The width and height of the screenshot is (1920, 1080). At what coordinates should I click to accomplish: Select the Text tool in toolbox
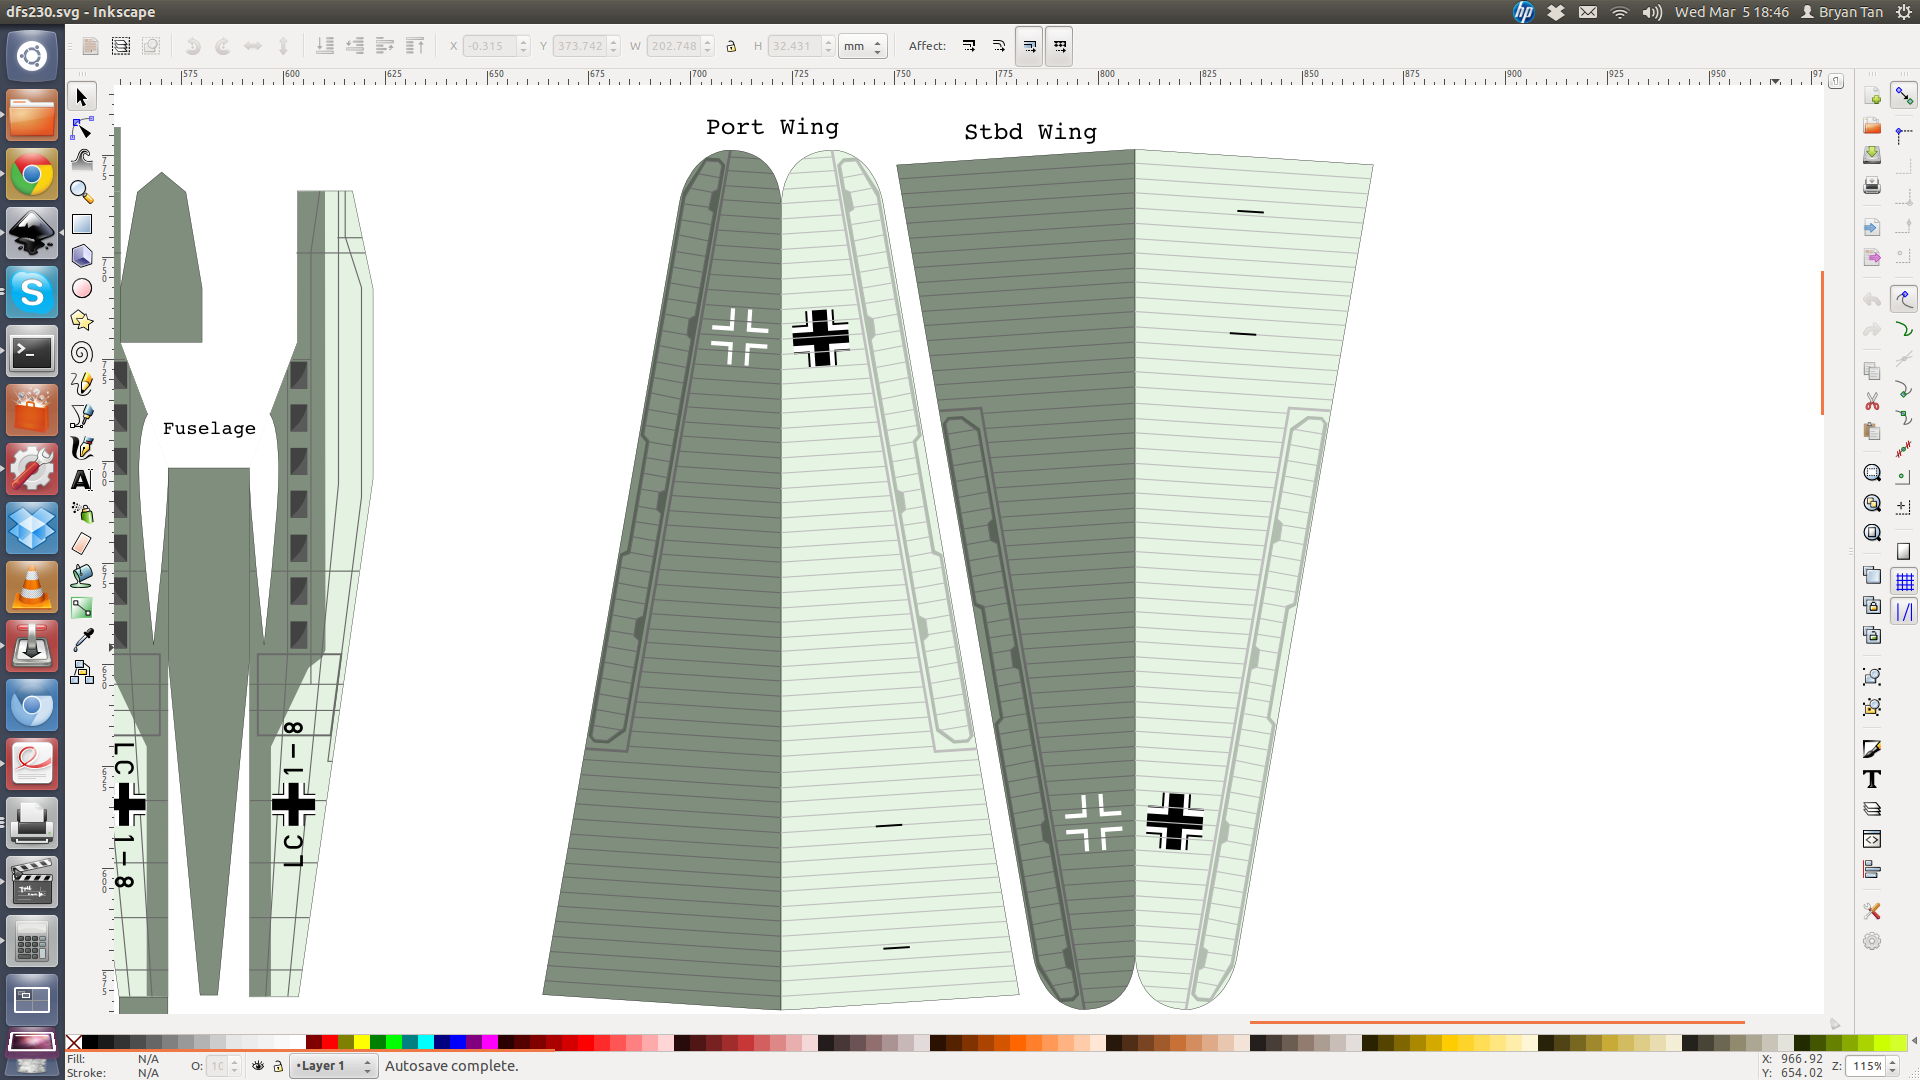pyautogui.click(x=82, y=480)
